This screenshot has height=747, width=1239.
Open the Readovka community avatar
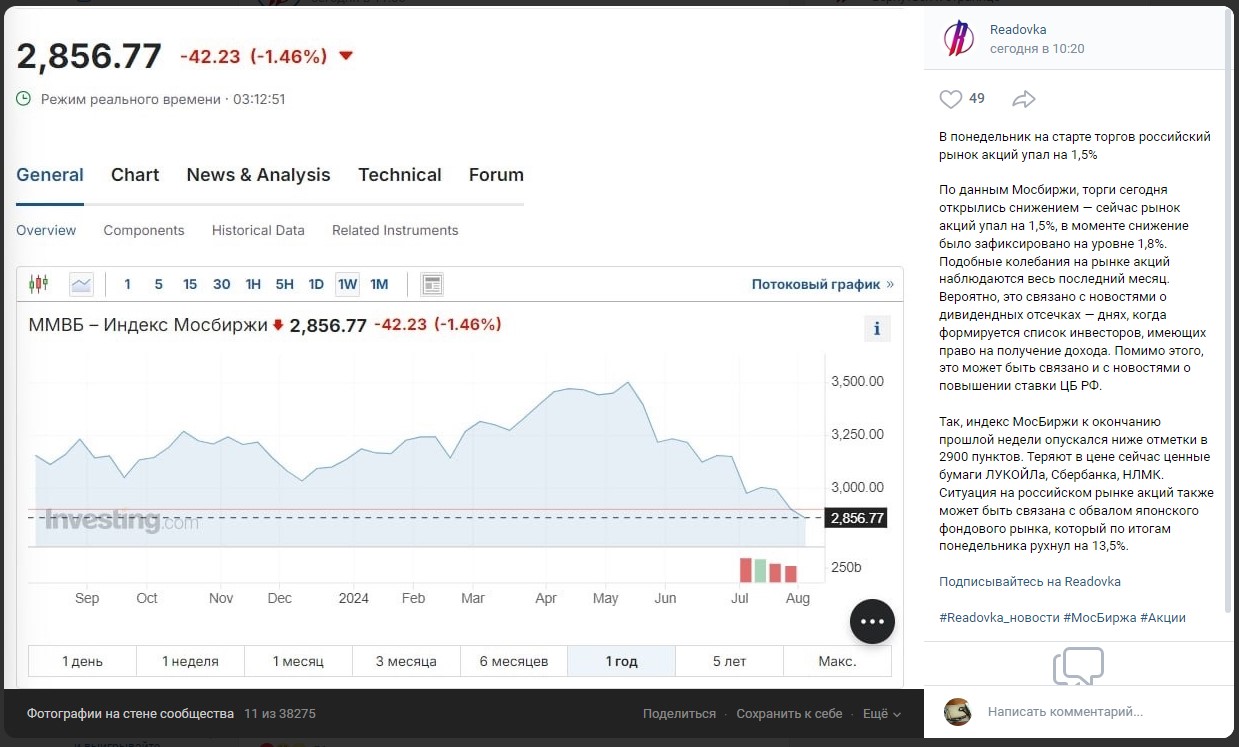coord(959,38)
